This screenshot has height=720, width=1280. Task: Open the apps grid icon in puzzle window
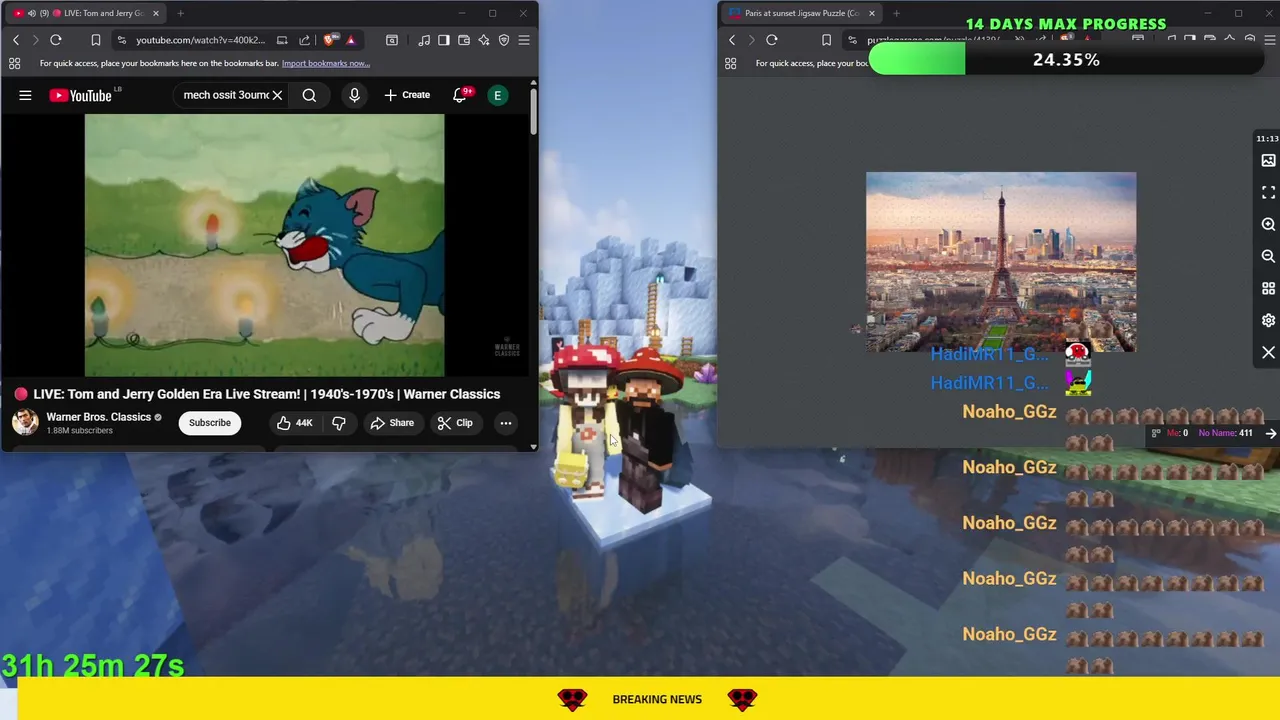pos(731,63)
